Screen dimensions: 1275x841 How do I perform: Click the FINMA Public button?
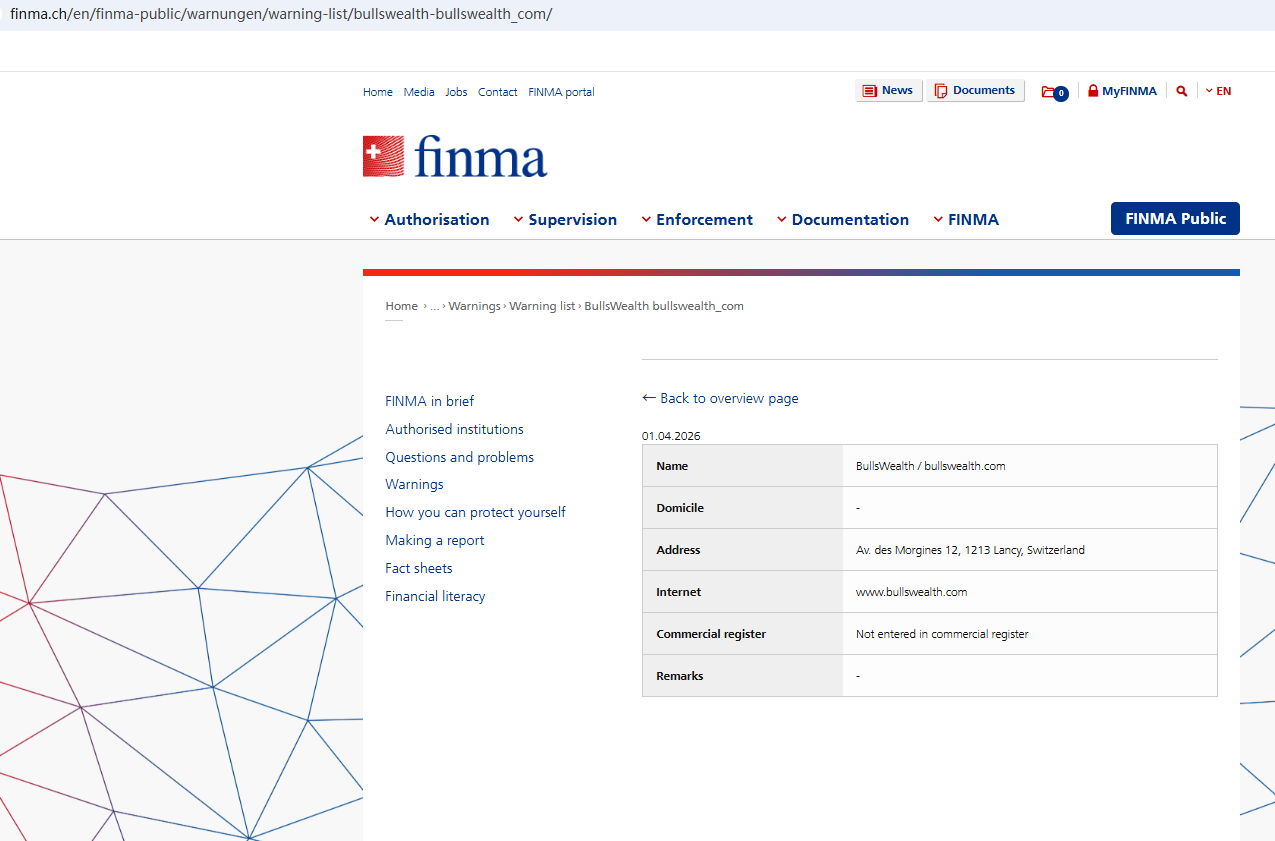(1175, 219)
